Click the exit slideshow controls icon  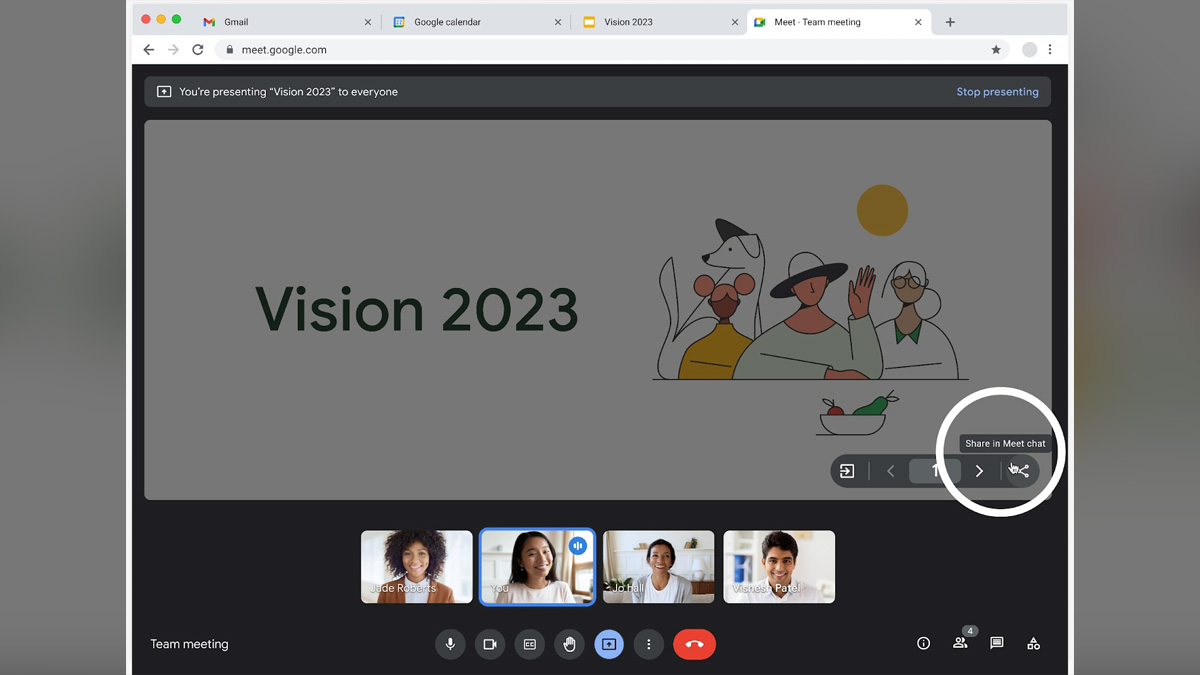point(847,471)
